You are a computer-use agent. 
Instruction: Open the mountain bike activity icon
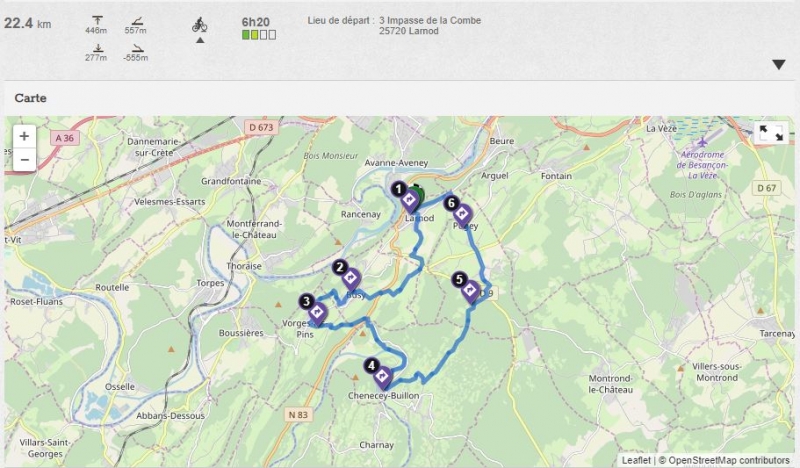pyautogui.click(x=199, y=24)
